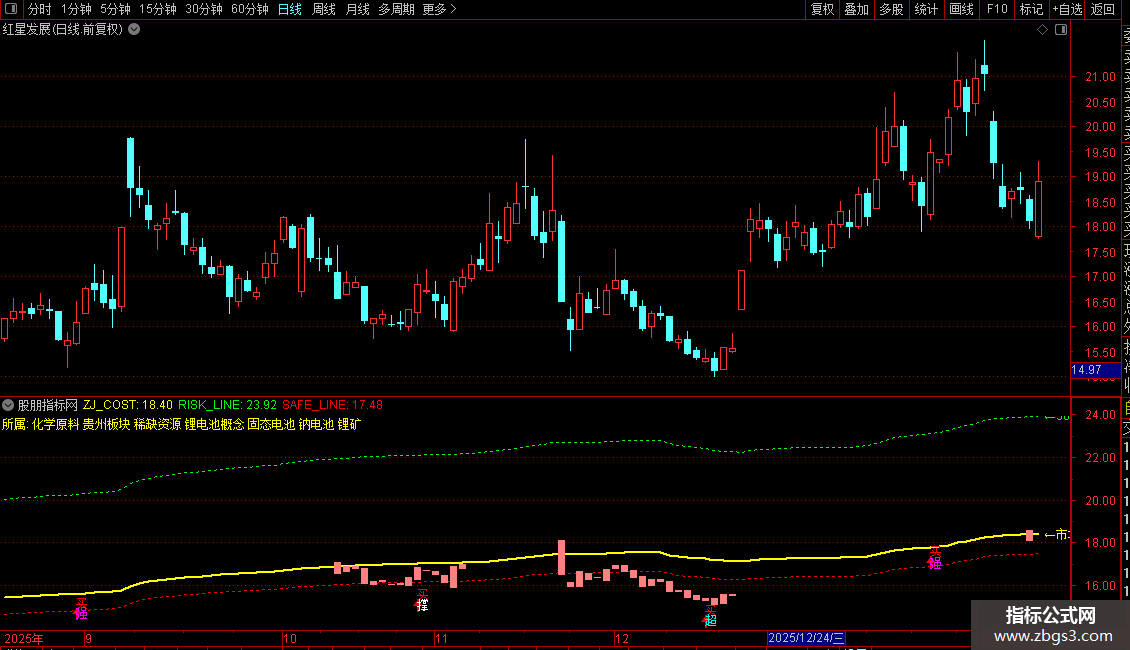Select the 日线 daily period
This screenshot has width=1130, height=650.
point(290,9)
